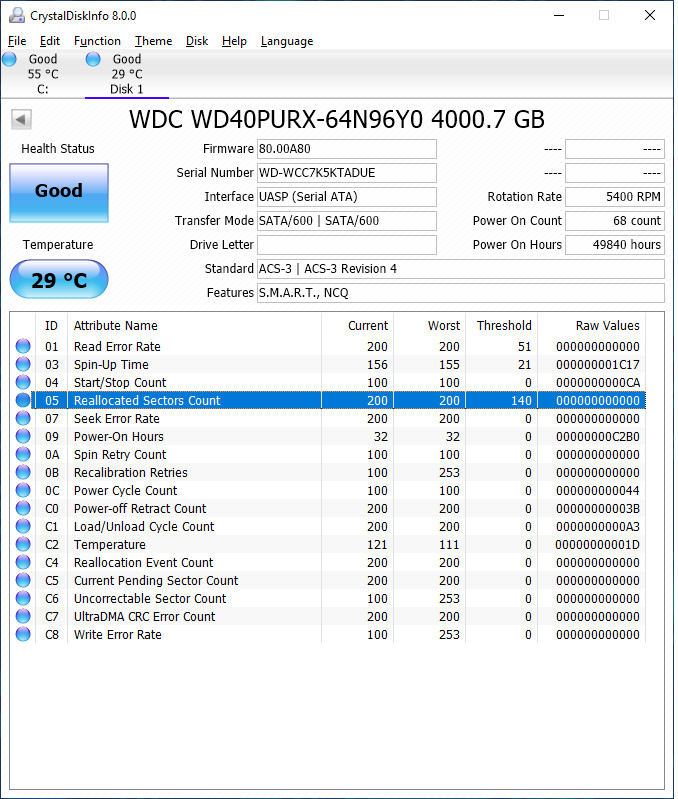This screenshot has width=678, height=799.
Task: Switch to the C: drive tab
Action: click(x=43, y=74)
